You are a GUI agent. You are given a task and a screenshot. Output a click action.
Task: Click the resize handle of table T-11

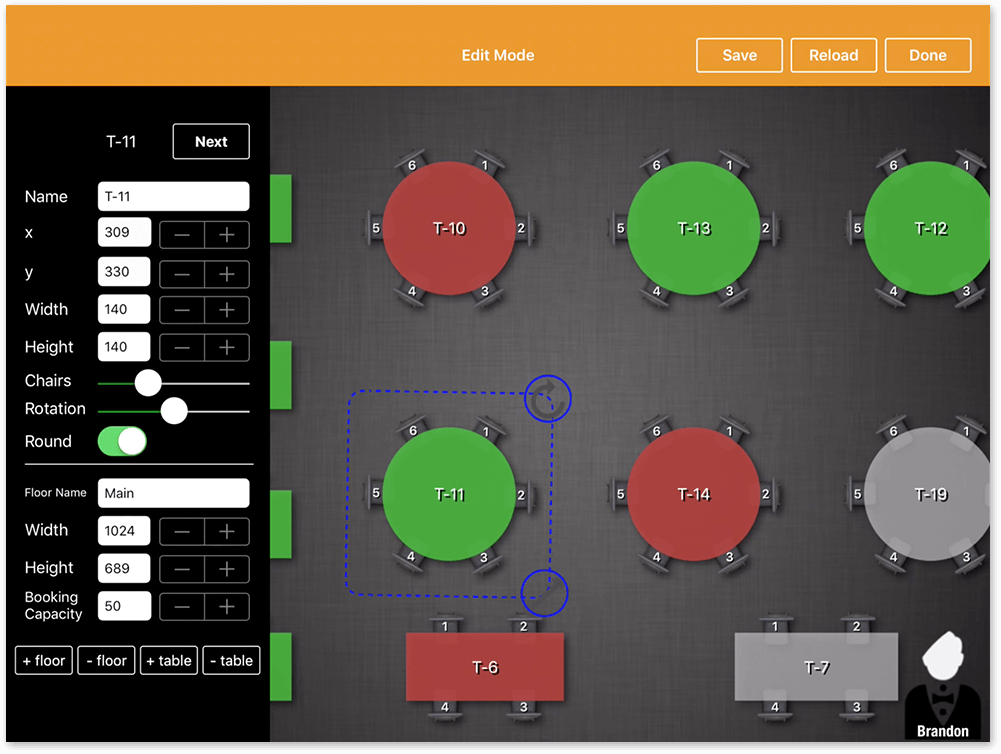(544, 593)
